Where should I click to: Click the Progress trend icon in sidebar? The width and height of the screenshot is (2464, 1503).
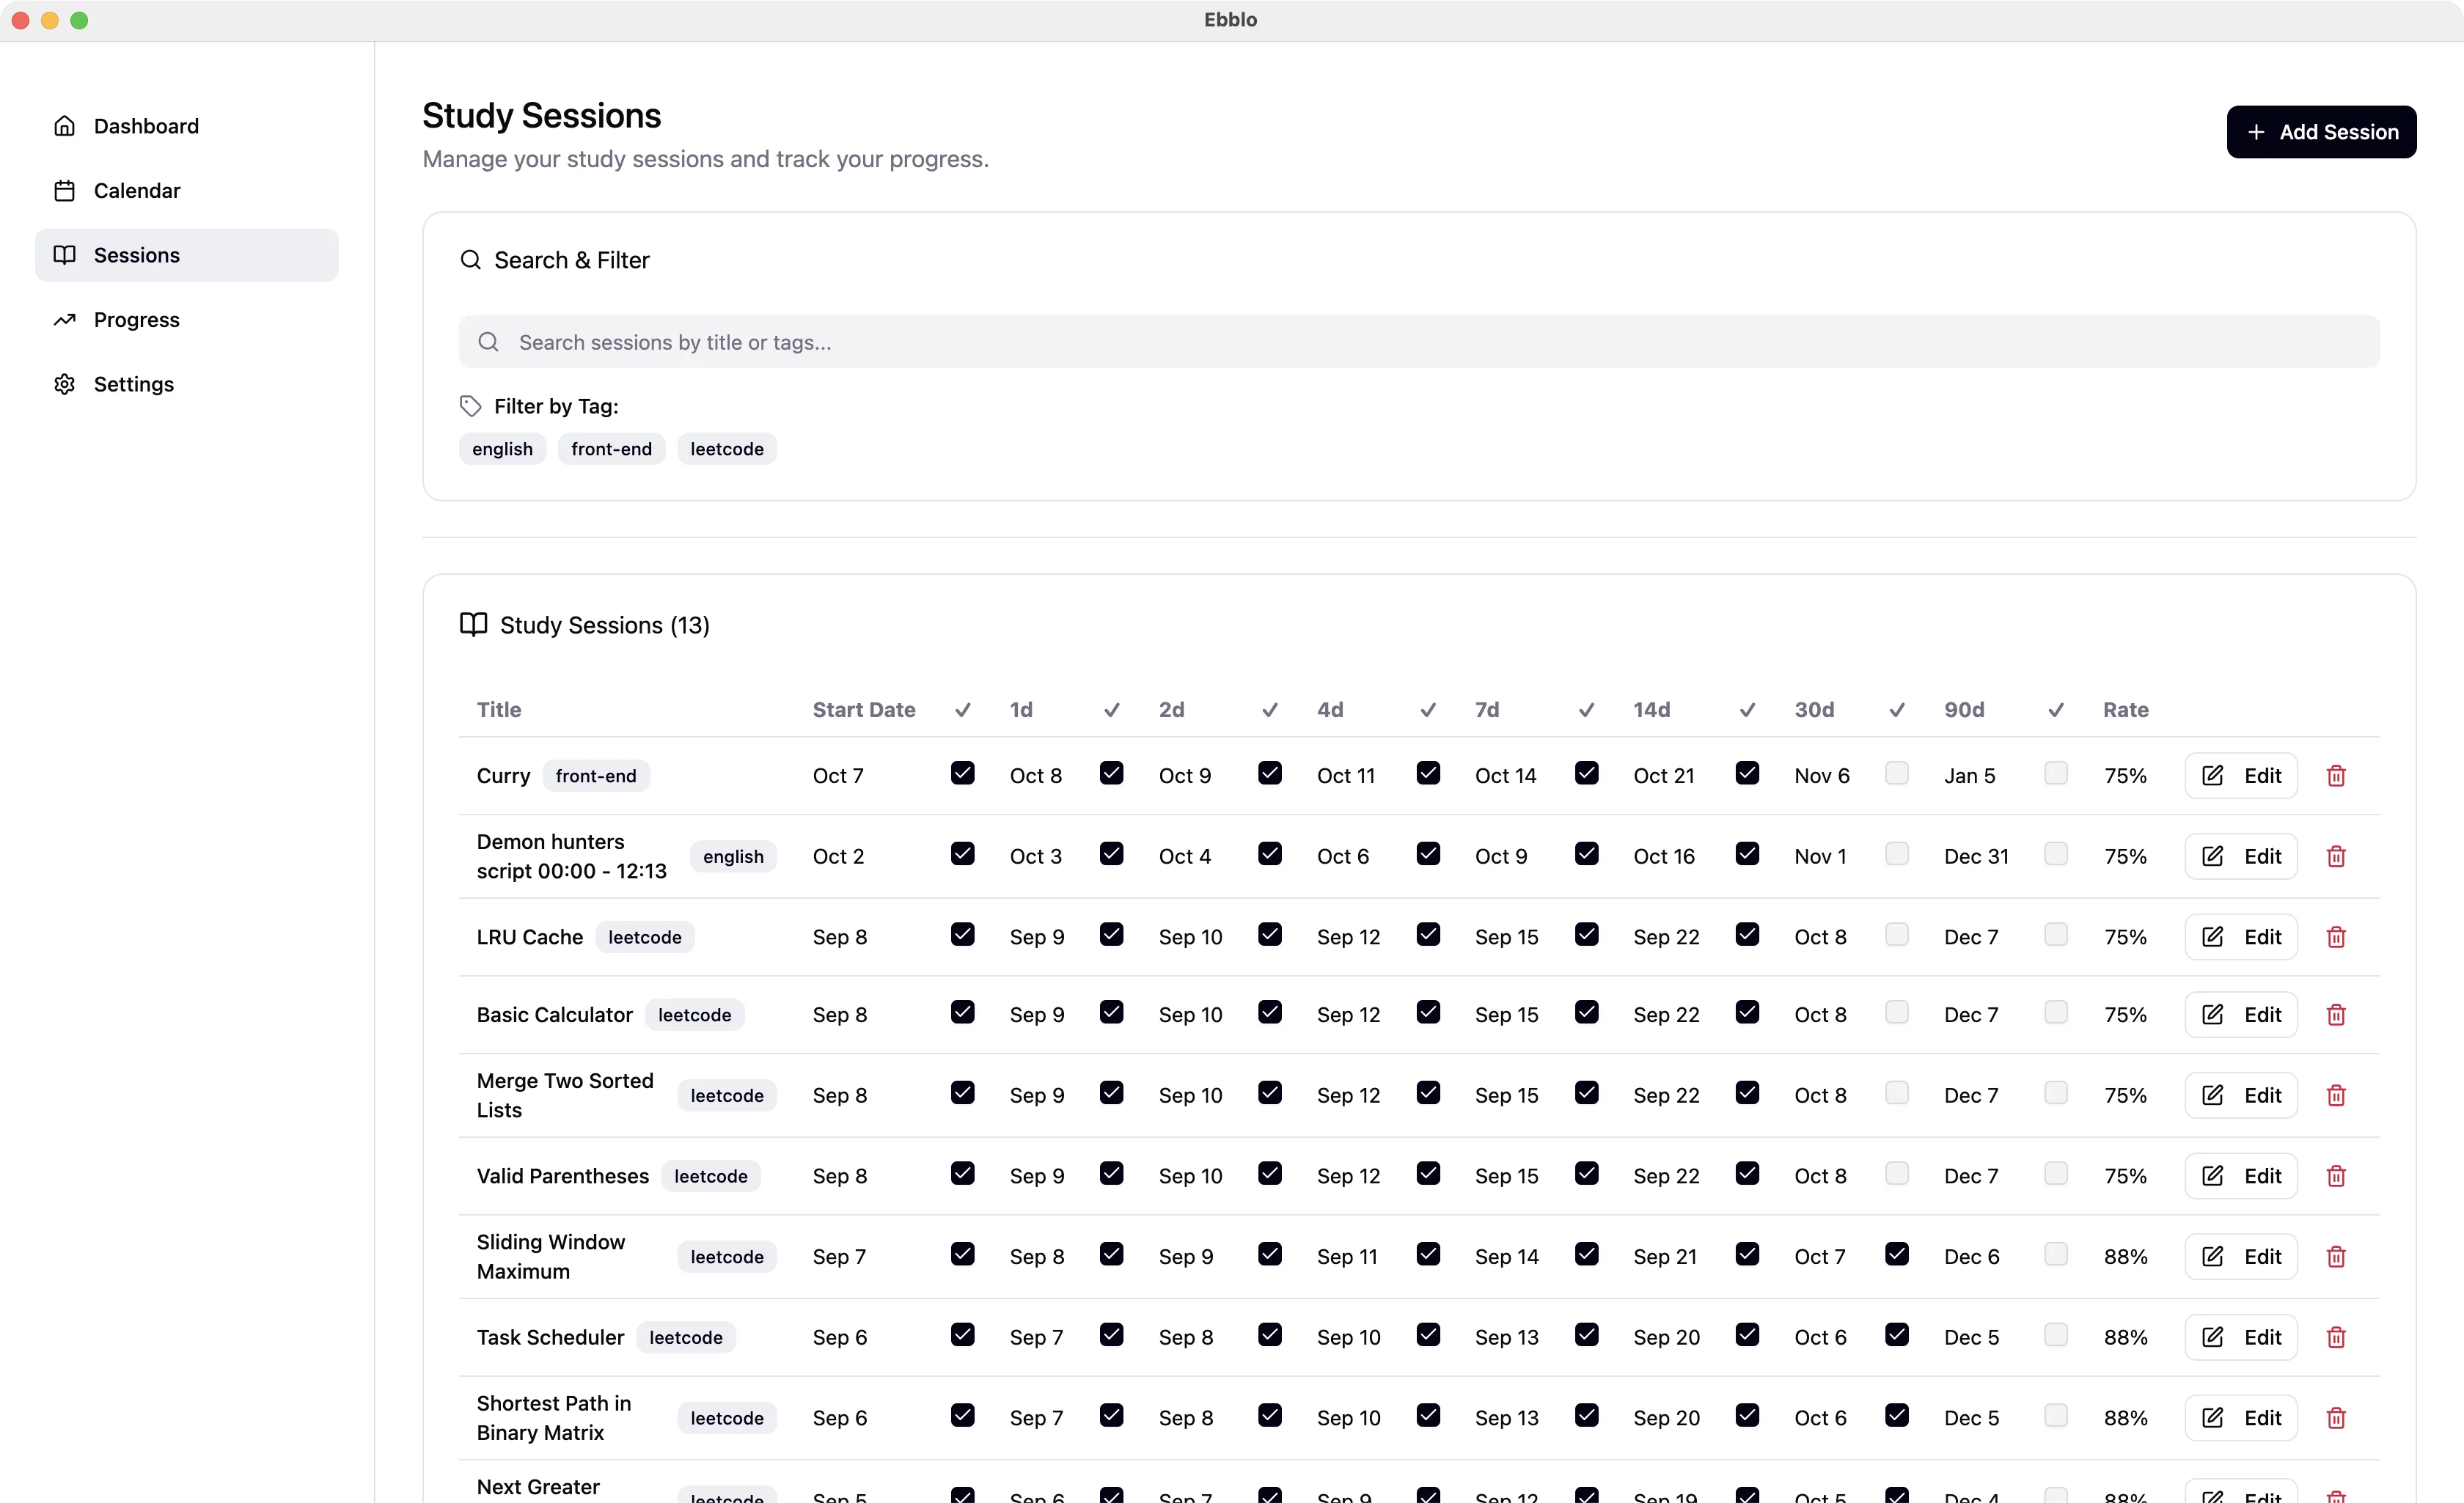(x=65, y=320)
